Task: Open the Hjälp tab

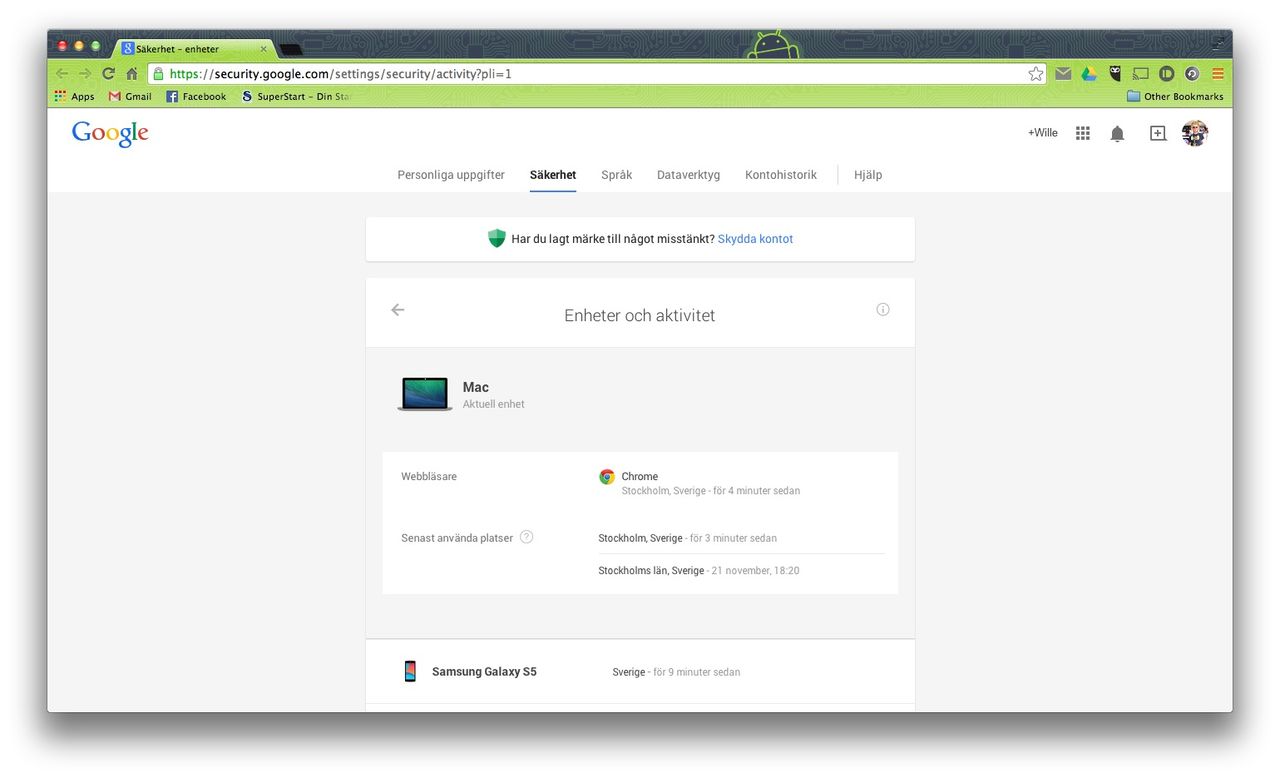Action: click(x=868, y=175)
